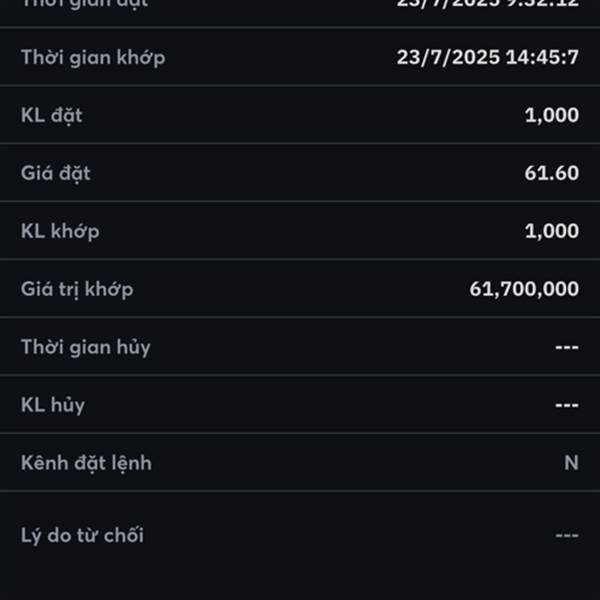Select the KL khớp label

coord(60,232)
